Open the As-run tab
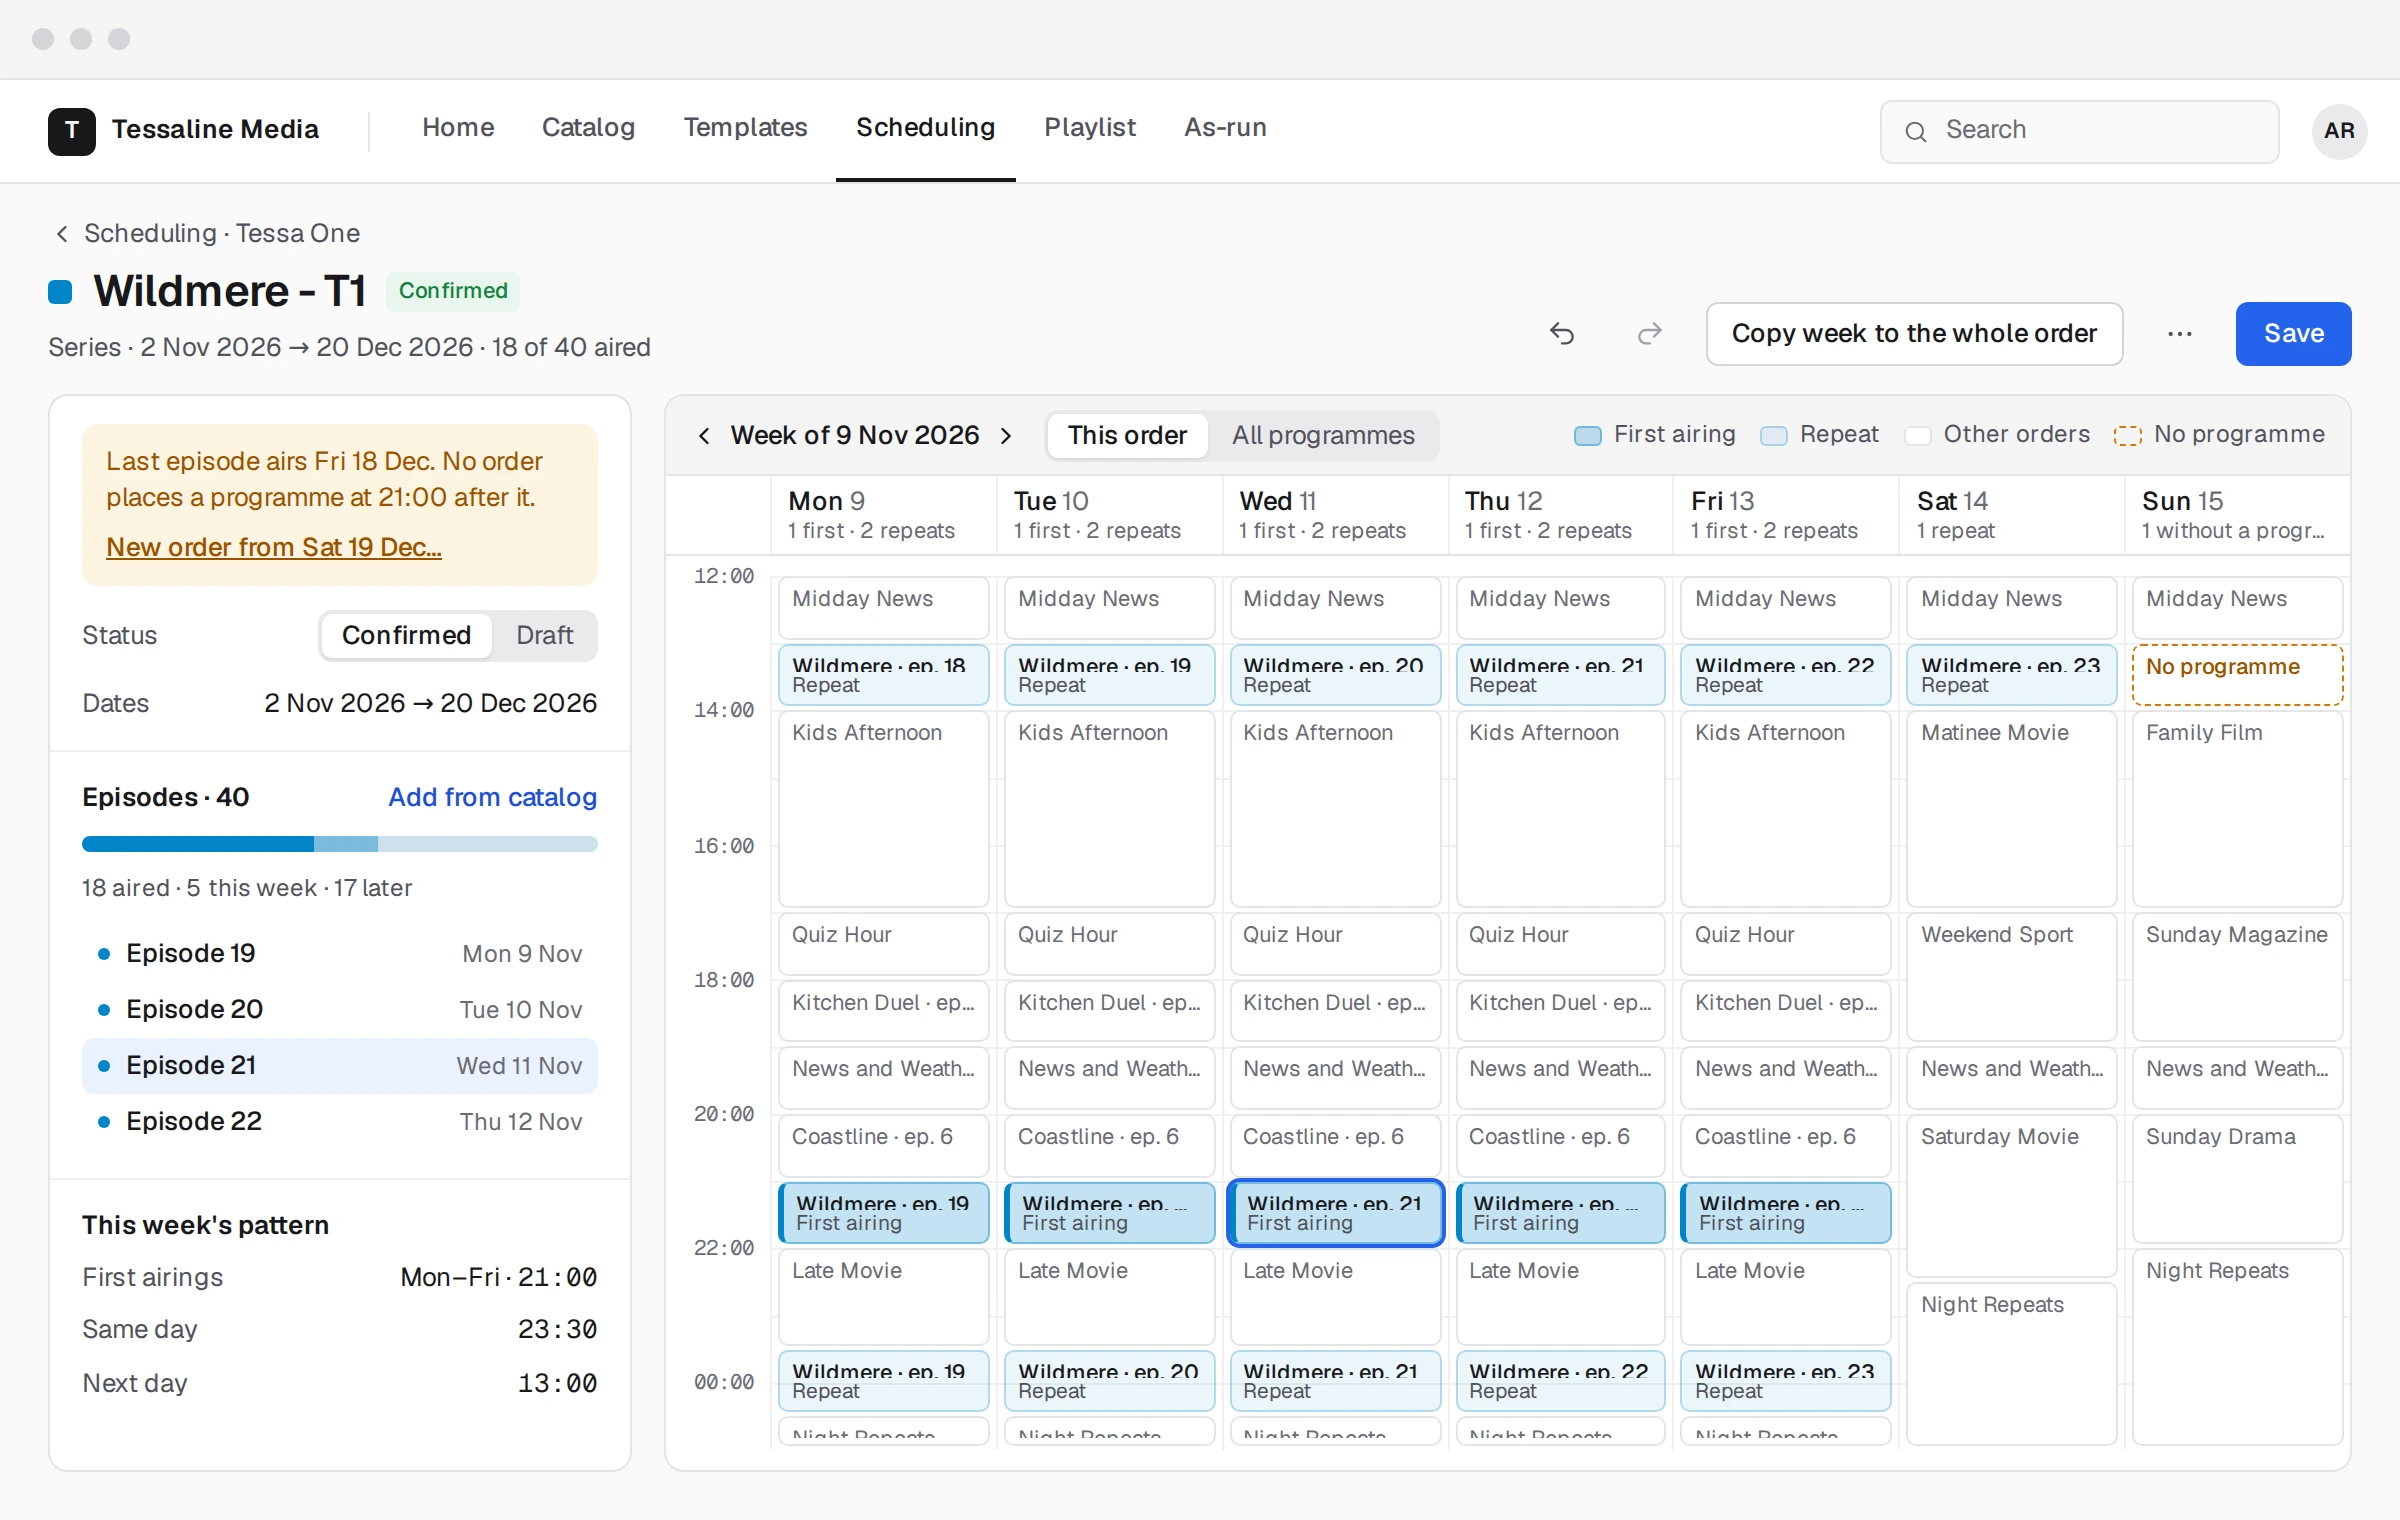The image size is (2400, 1520). click(x=1225, y=127)
